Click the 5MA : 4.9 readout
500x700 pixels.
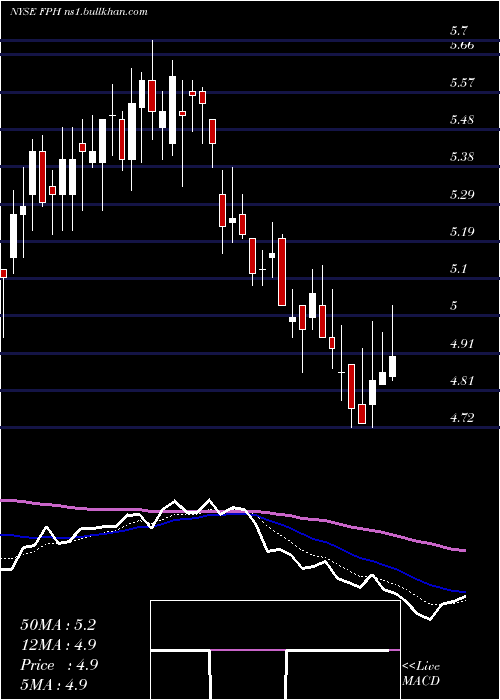click(x=54, y=684)
